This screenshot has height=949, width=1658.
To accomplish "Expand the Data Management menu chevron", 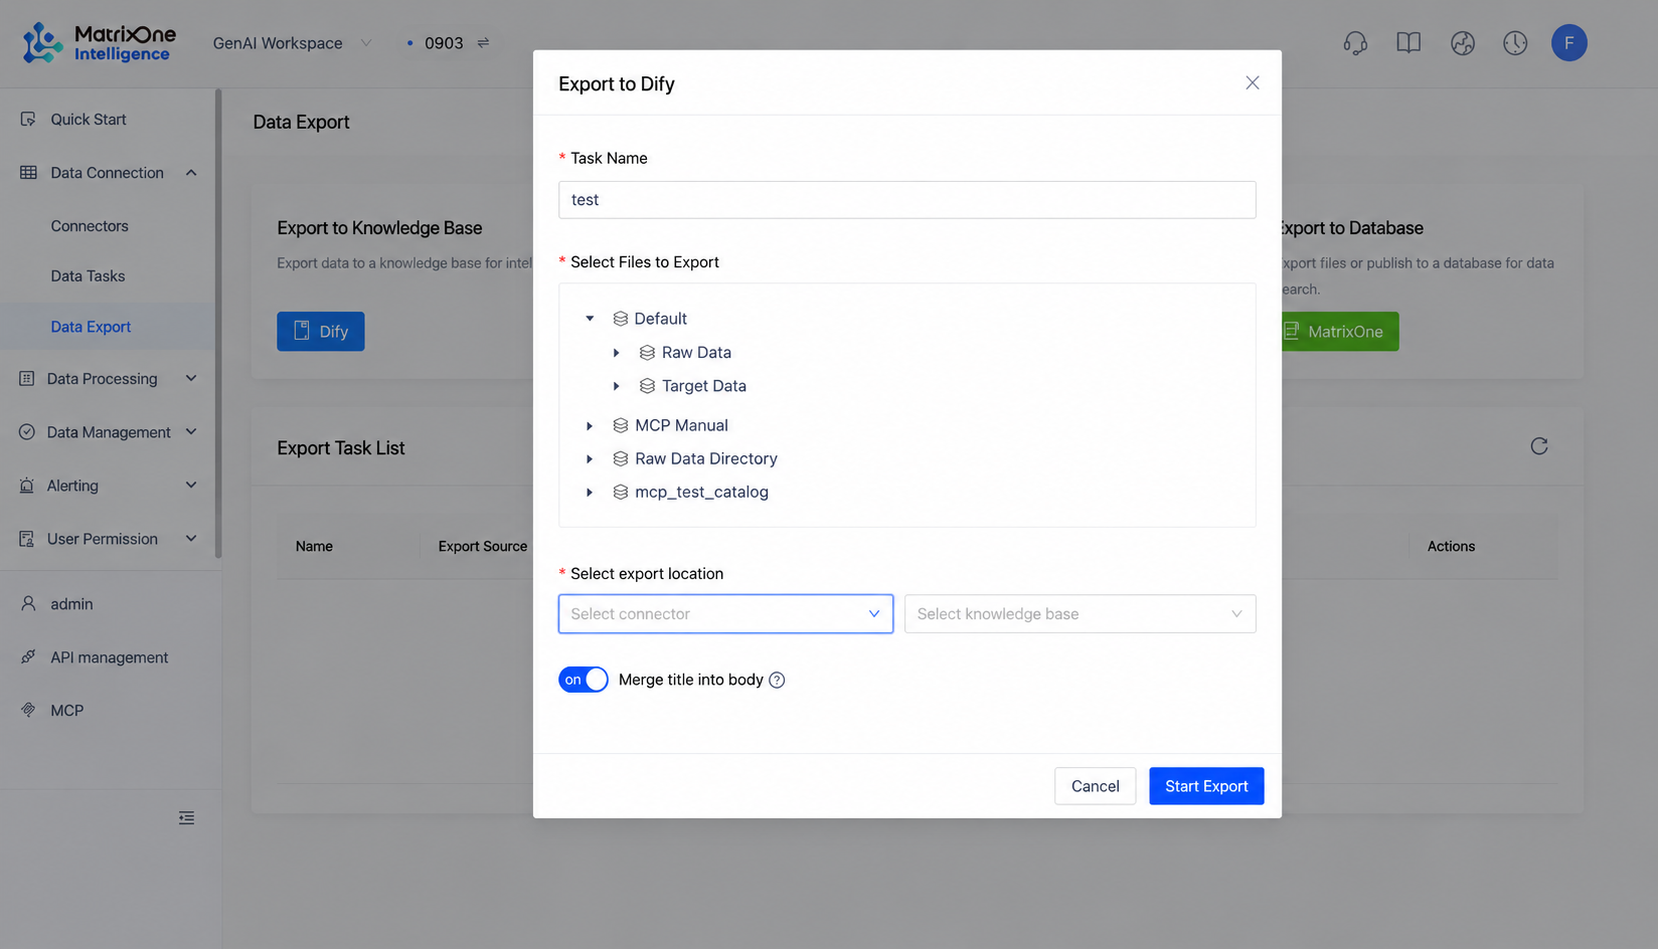I will pyautogui.click(x=191, y=432).
